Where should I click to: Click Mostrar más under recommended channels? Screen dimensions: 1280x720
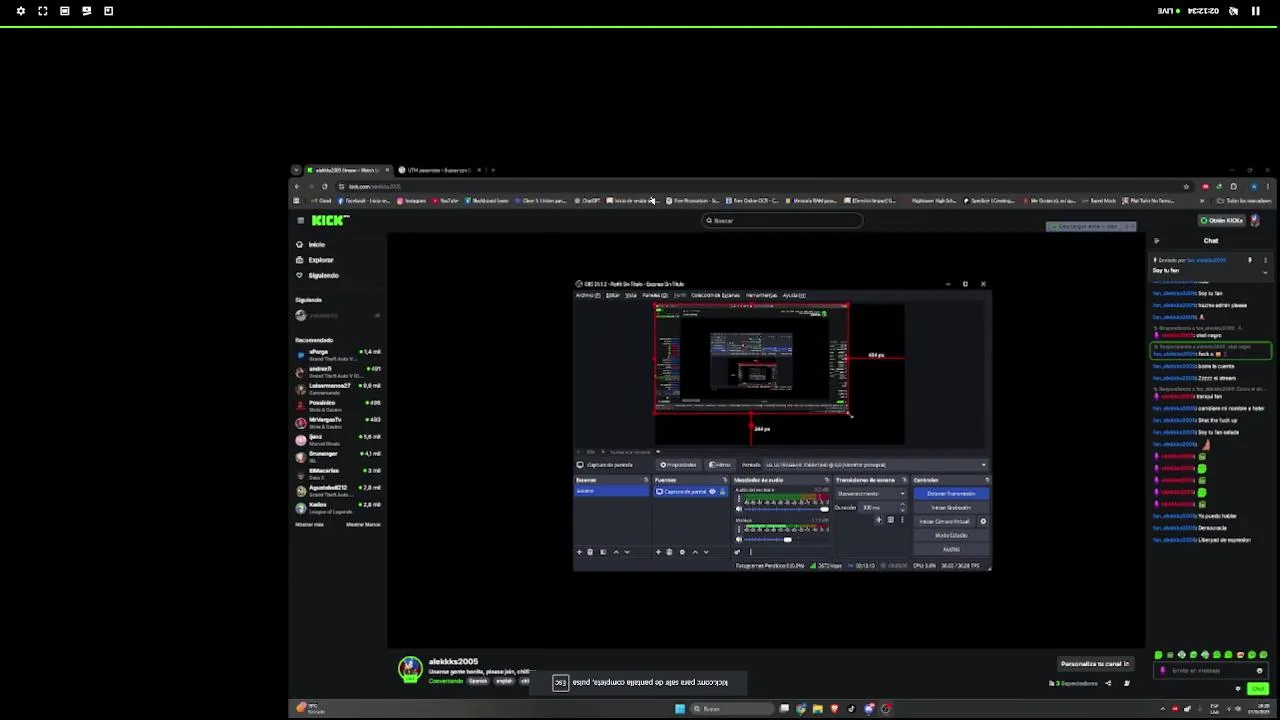click(309, 524)
